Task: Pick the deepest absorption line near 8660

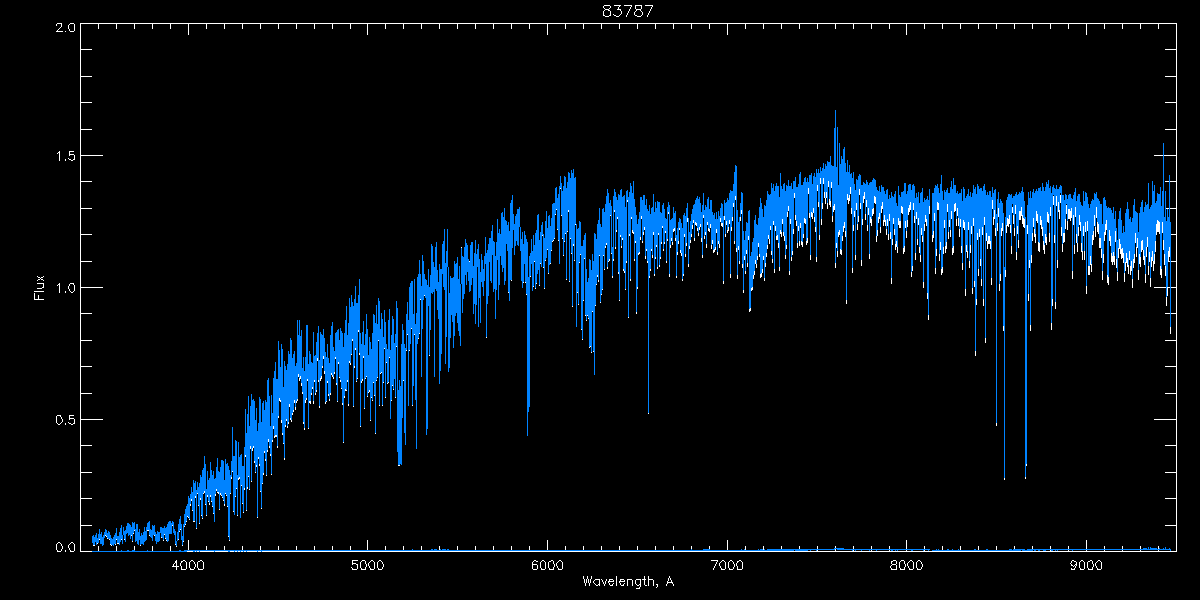Action: pos(1025,477)
